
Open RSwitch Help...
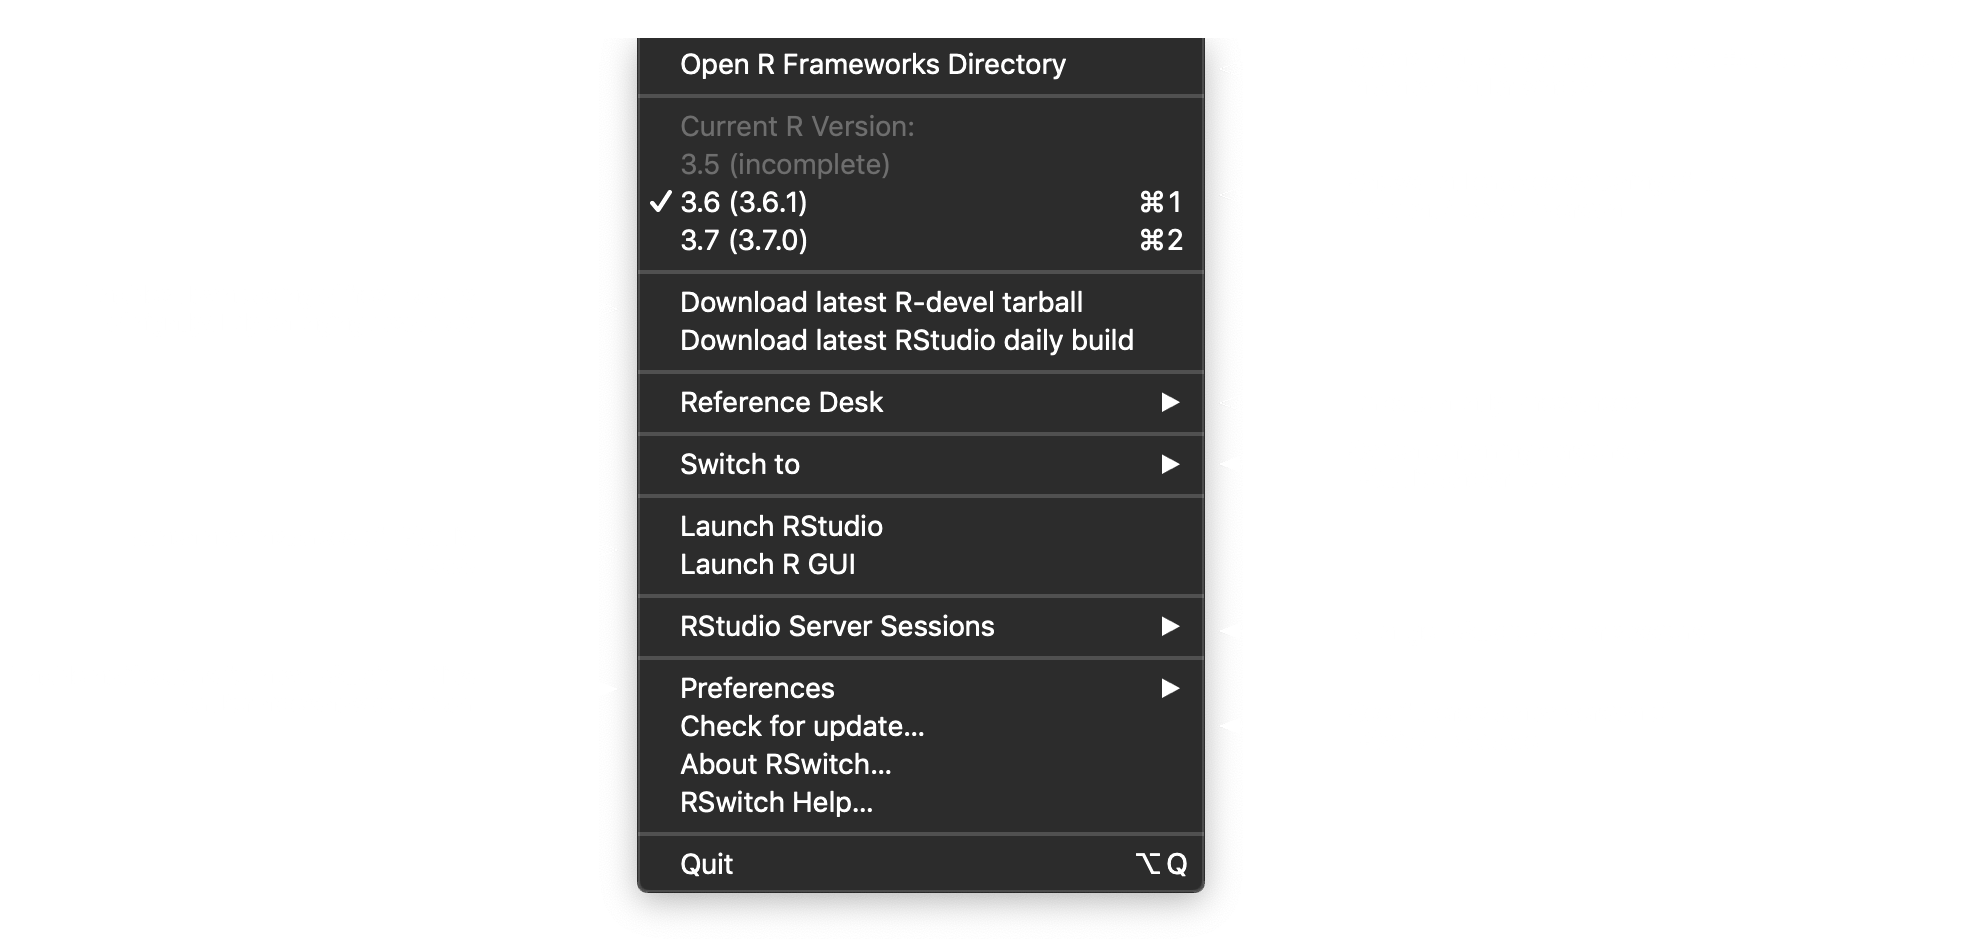[x=920, y=802]
